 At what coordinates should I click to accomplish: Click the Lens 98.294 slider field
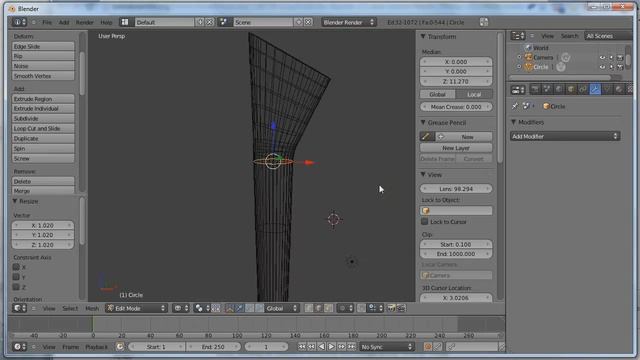pos(456,189)
